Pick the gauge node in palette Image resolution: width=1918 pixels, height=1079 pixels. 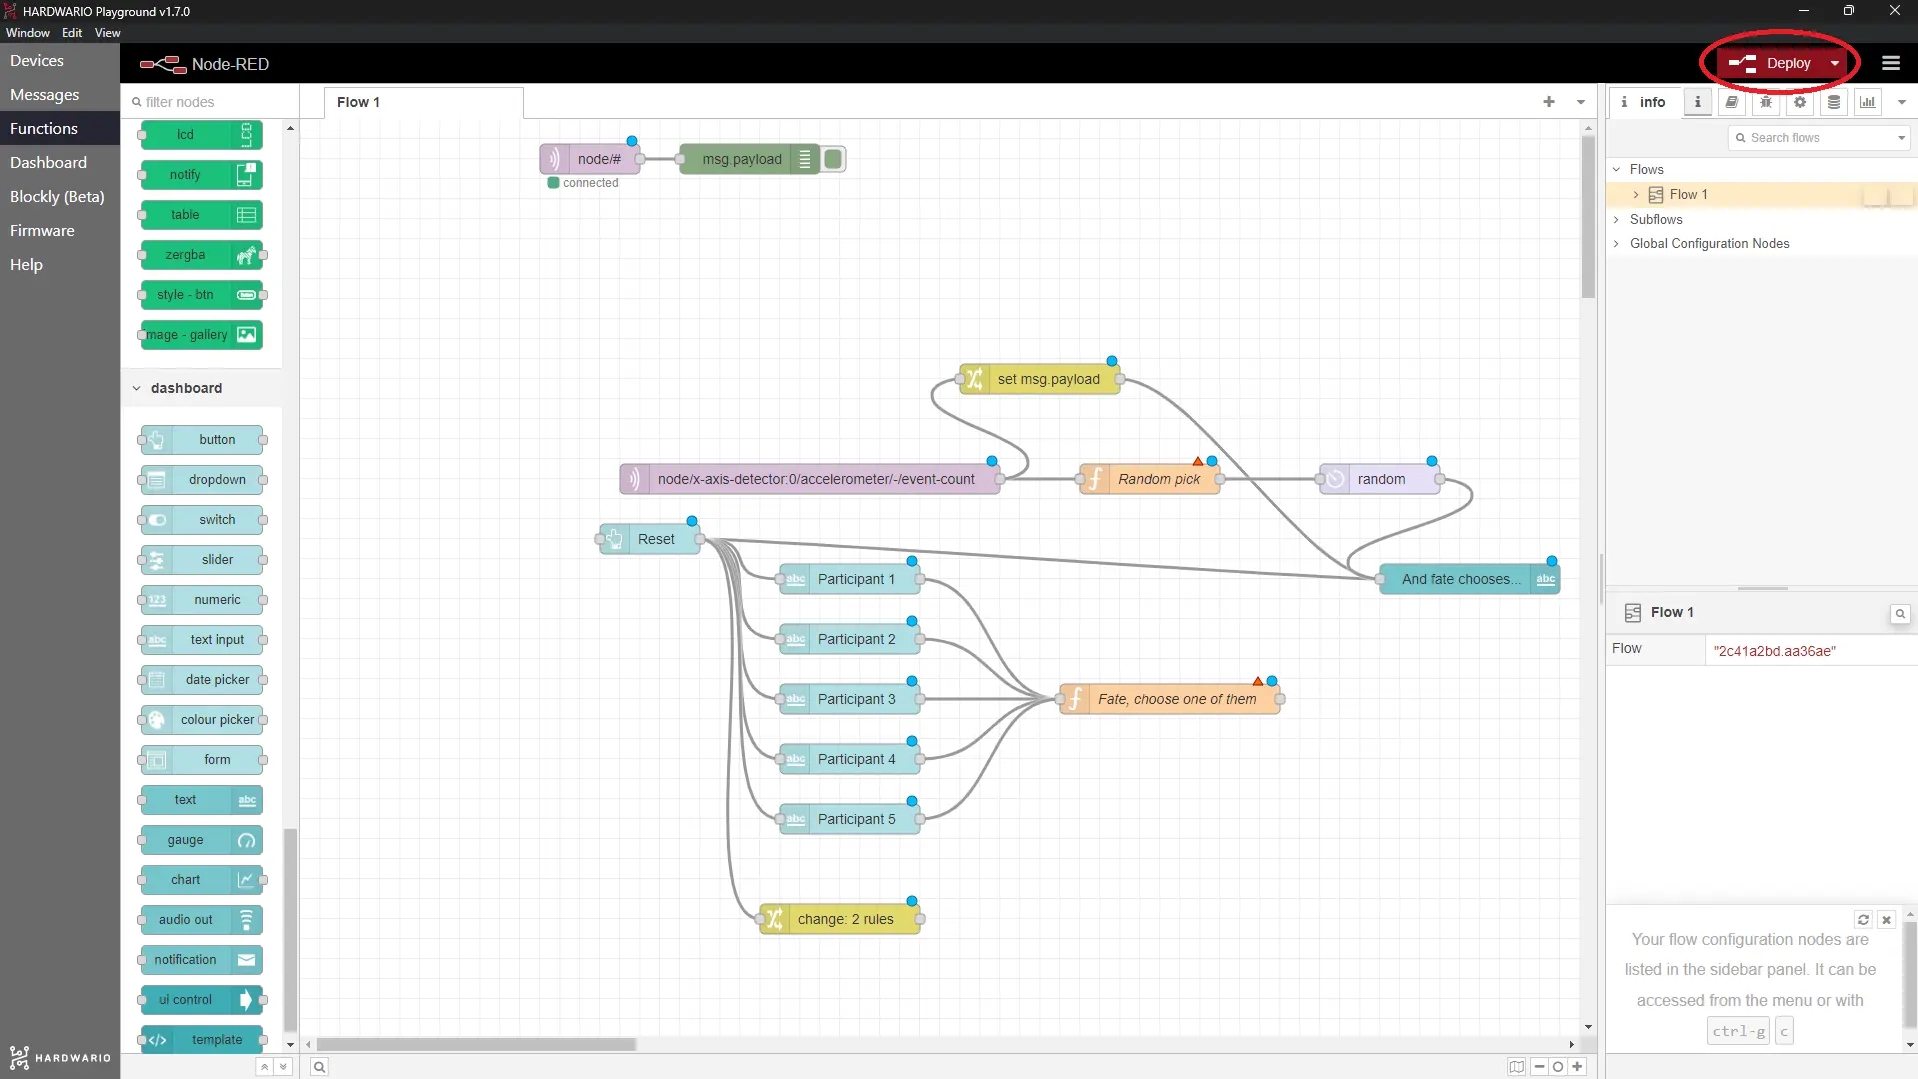pyautogui.click(x=201, y=840)
